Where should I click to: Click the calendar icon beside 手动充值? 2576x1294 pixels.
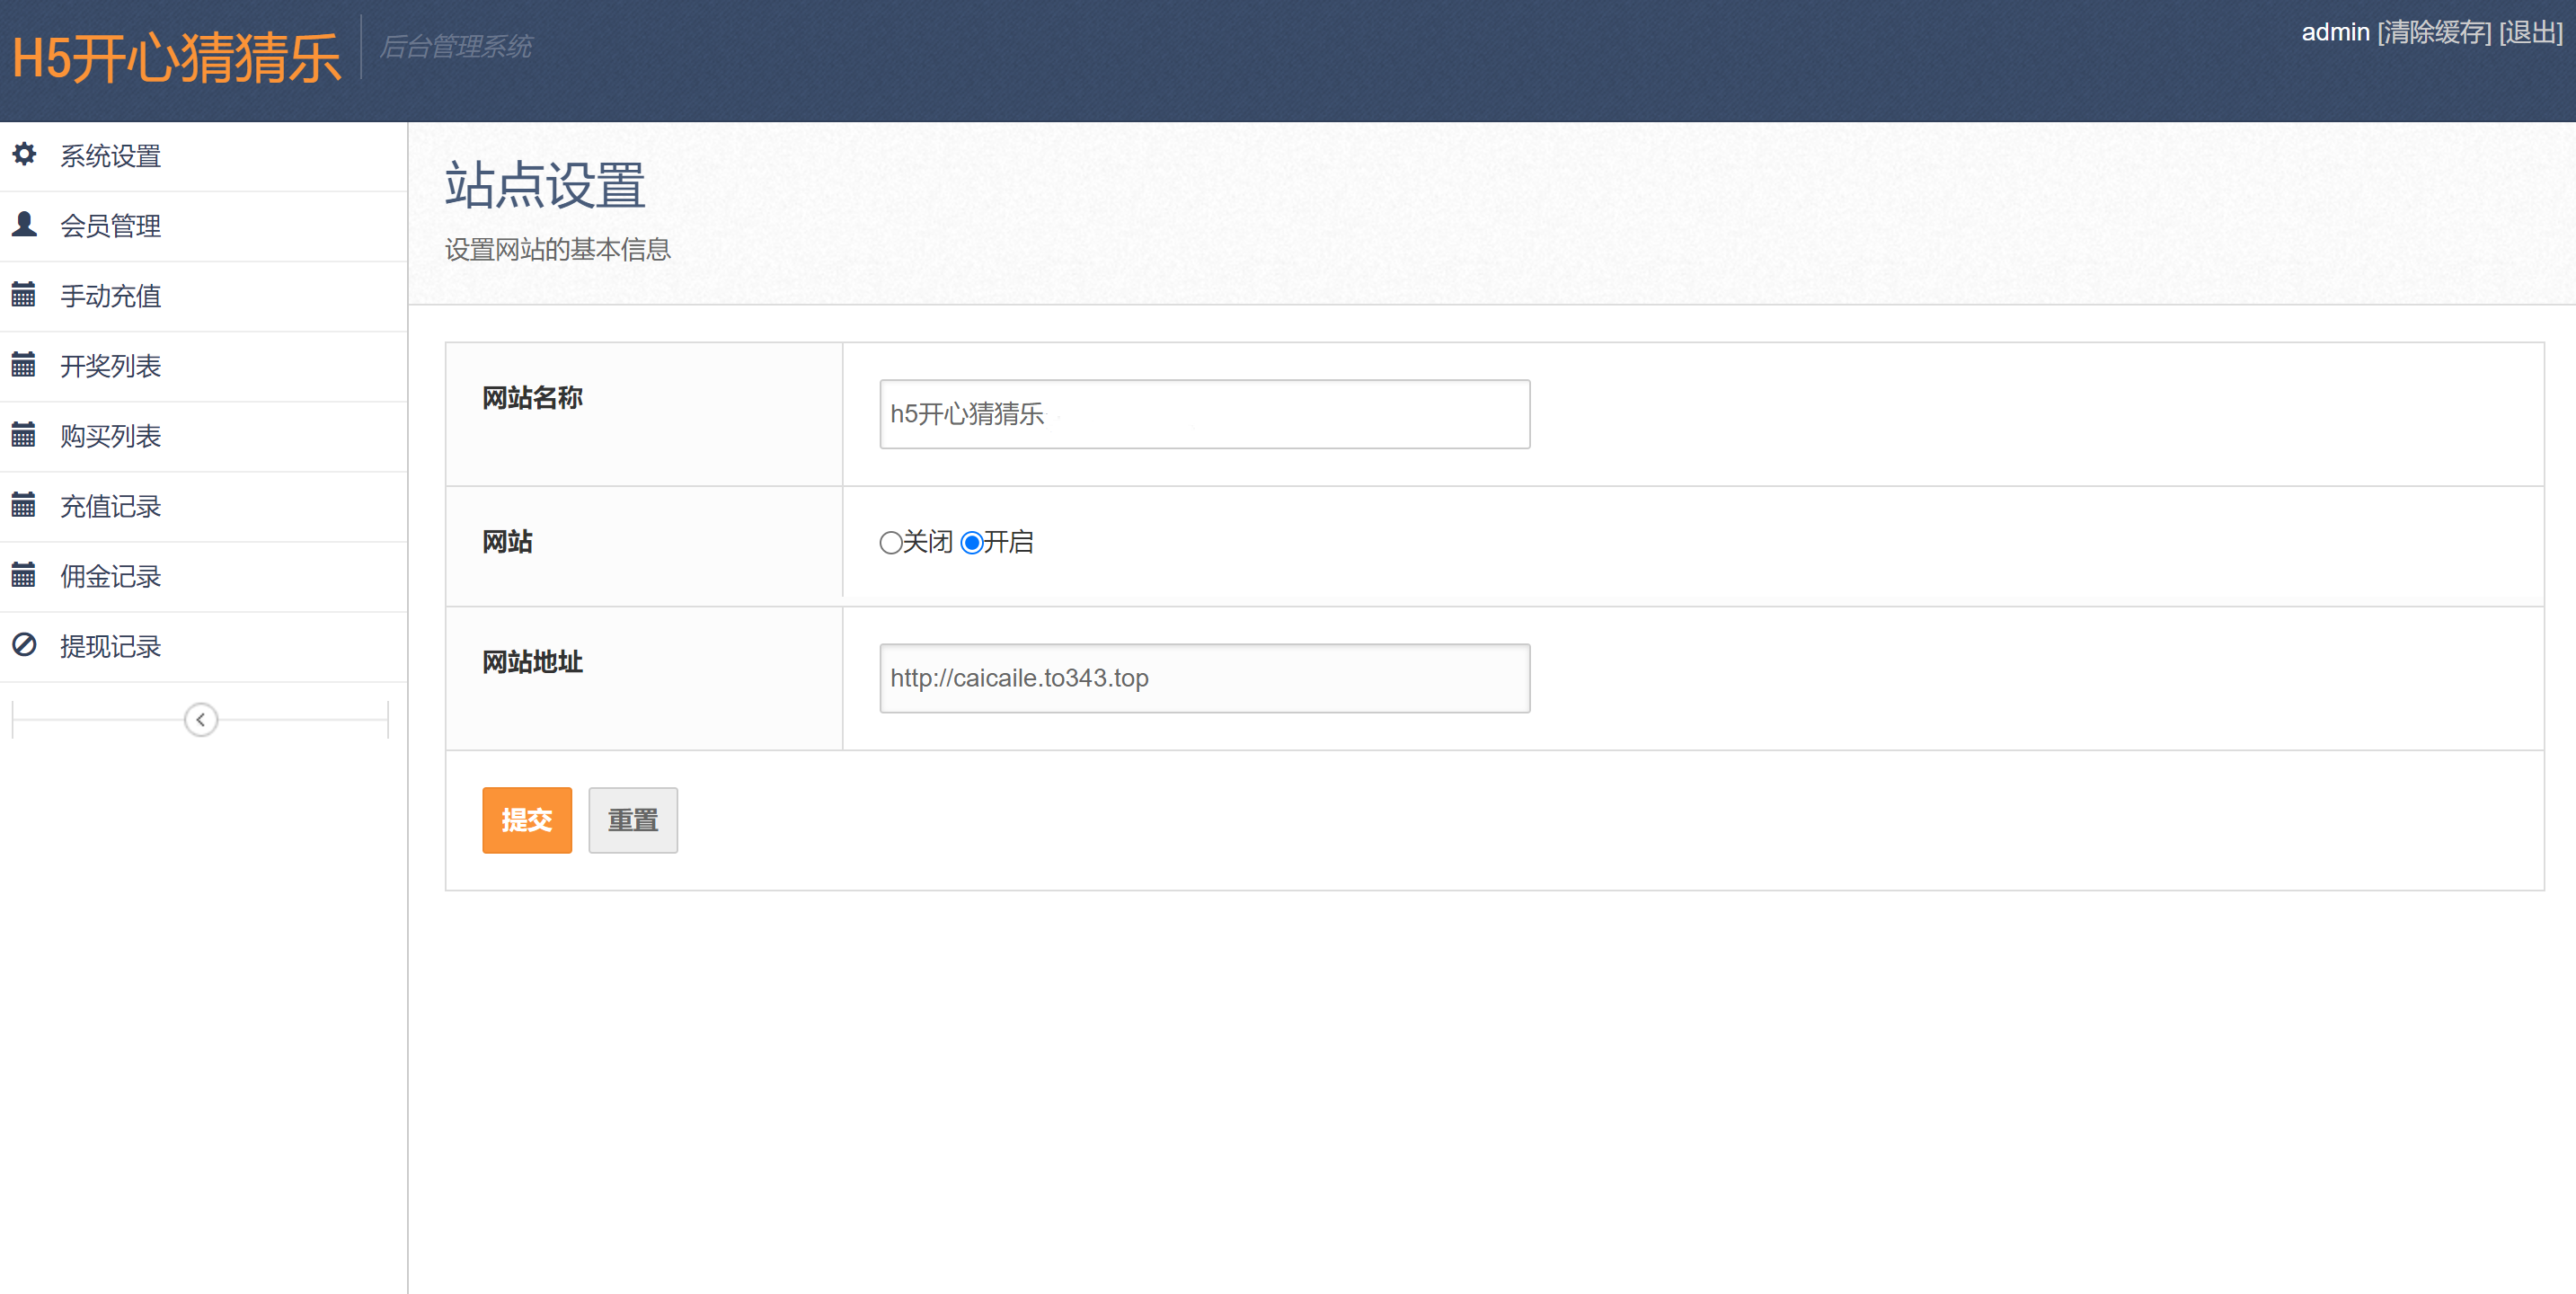pos(24,294)
